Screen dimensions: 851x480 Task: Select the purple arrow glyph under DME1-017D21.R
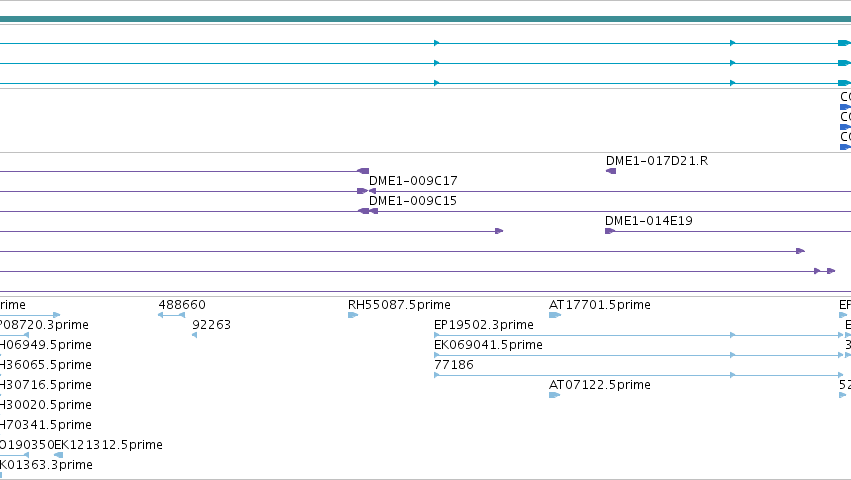point(611,171)
